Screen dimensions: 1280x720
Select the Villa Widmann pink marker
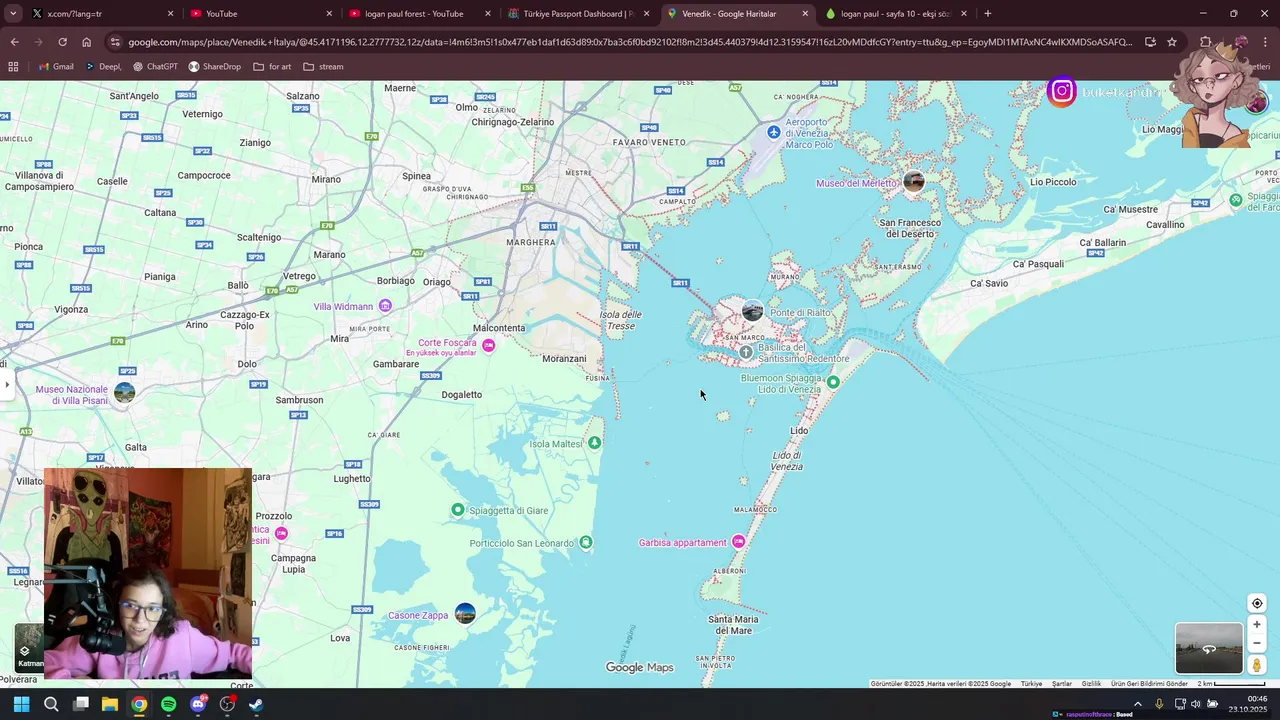click(x=385, y=306)
